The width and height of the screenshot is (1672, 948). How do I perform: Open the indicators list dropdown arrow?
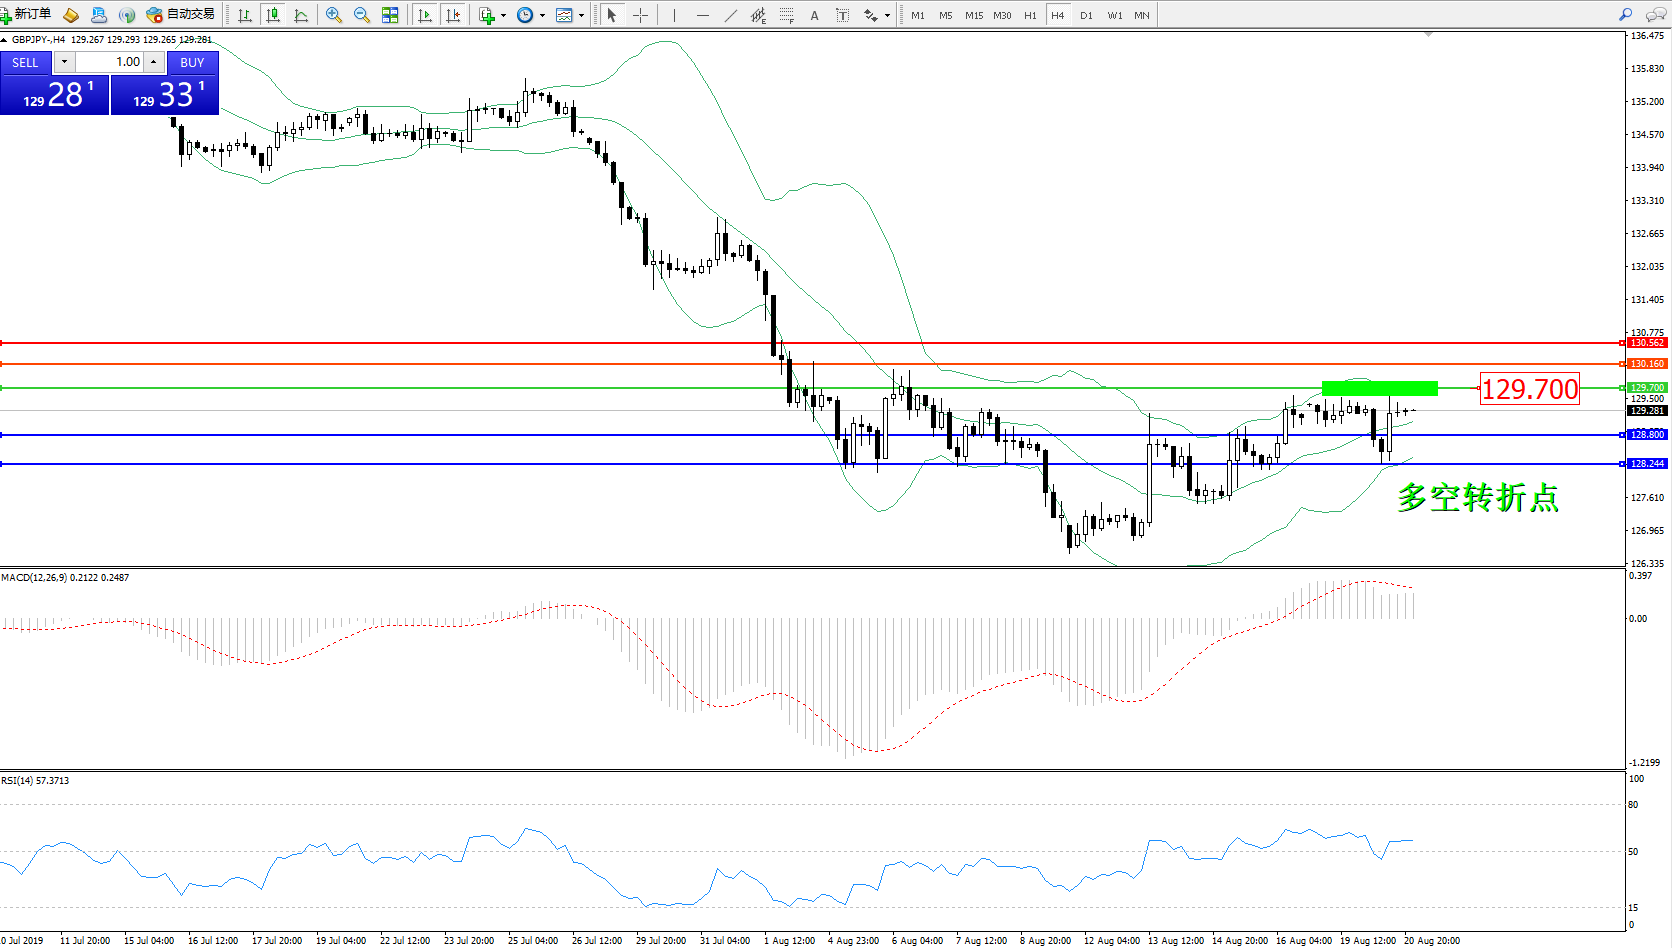click(x=503, y=15)
